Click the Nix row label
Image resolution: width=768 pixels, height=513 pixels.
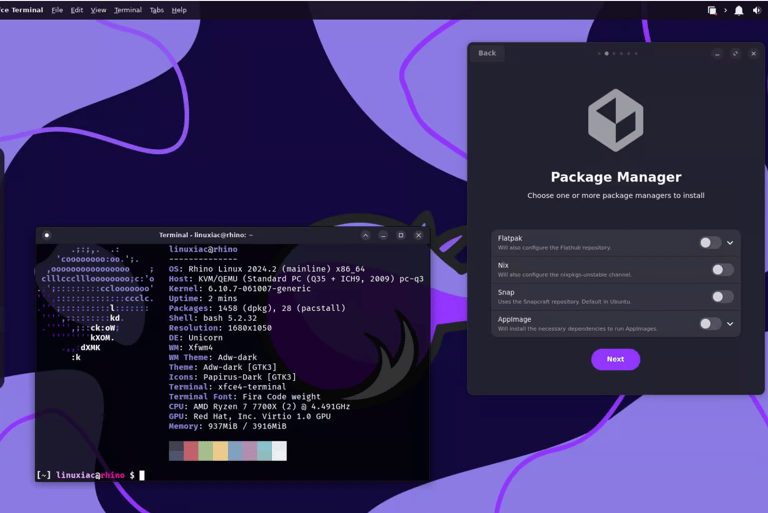[503, 265]
